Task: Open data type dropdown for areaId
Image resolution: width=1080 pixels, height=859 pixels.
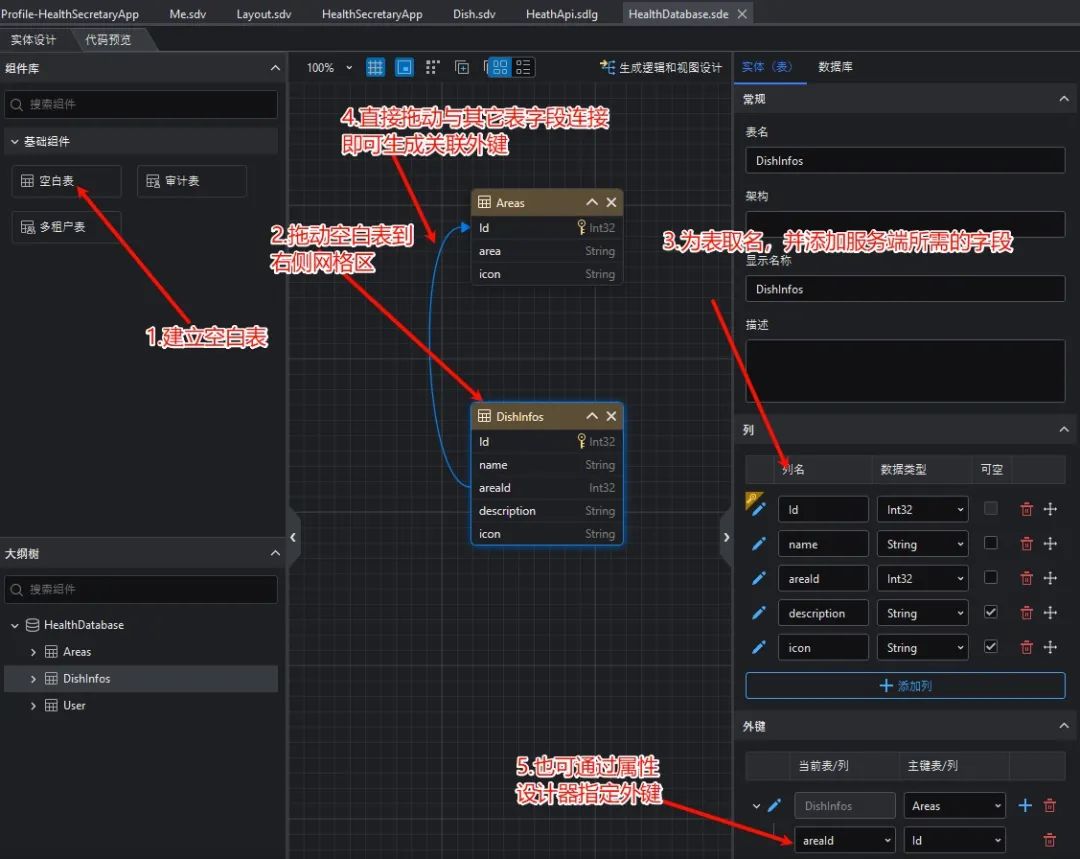Action: click(922, 579)
